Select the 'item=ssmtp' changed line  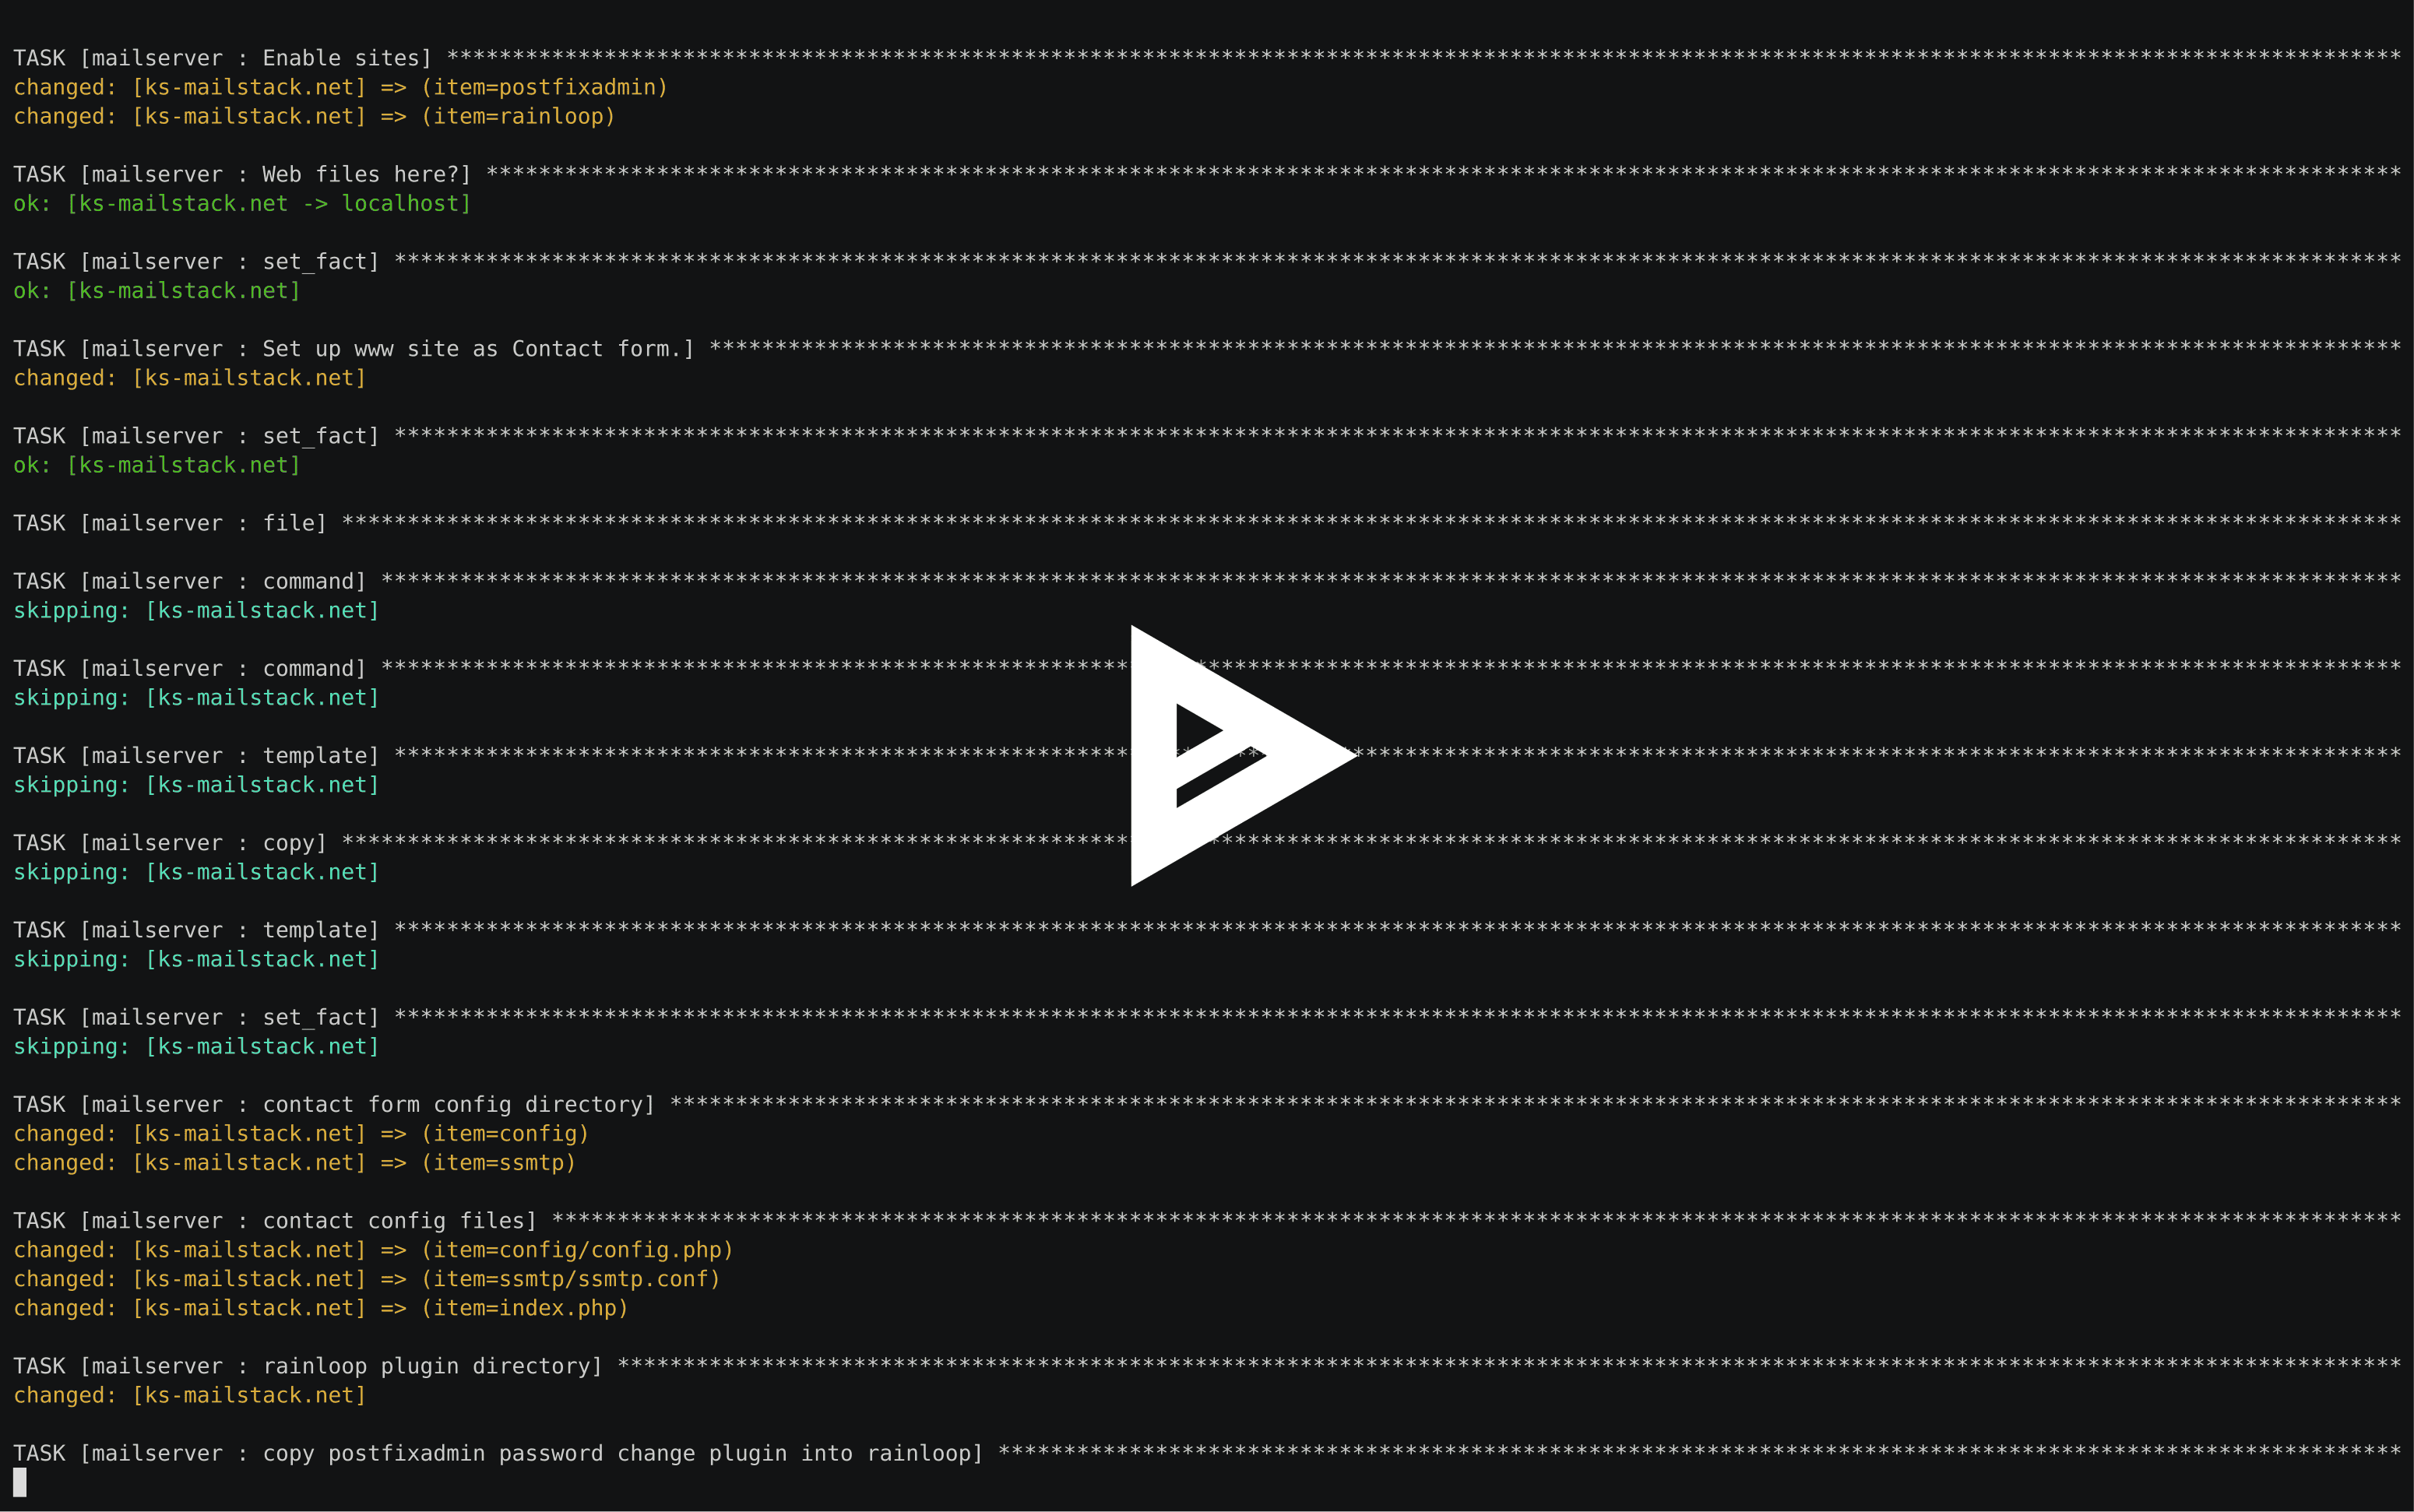point(295,1163)
